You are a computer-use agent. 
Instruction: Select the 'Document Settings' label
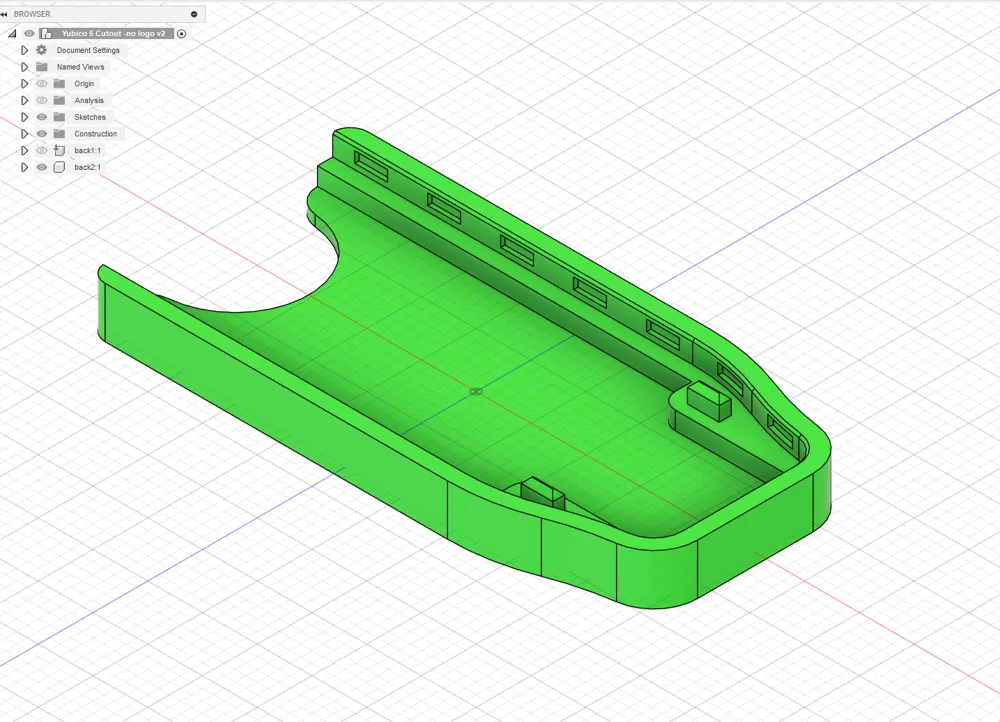pos(88,50)
